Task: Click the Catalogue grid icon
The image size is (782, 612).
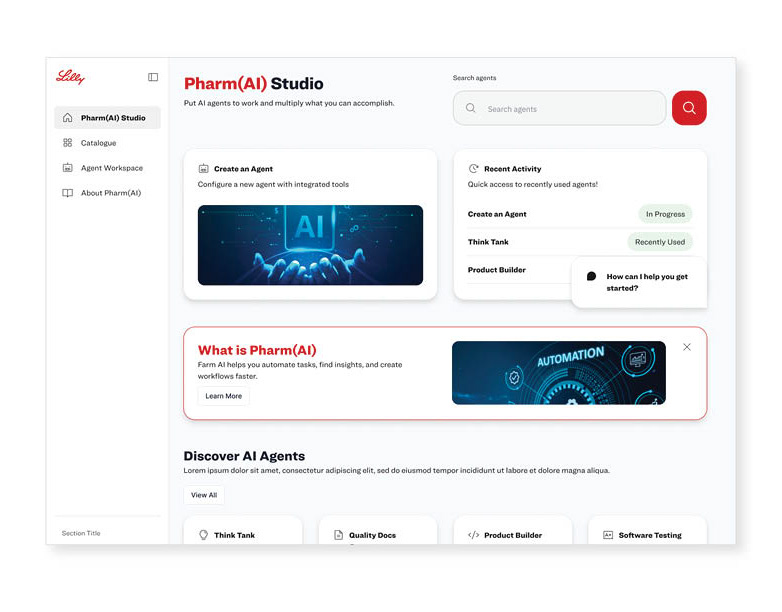Action: pos(67,143)
